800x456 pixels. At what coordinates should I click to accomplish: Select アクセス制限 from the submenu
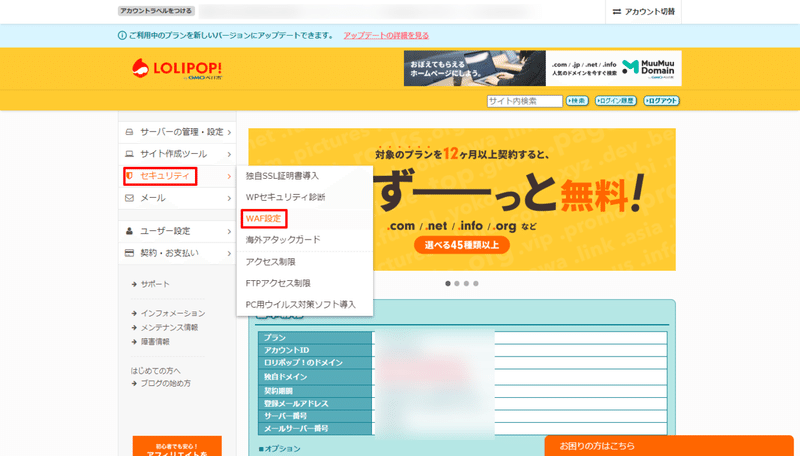[270, 262]
